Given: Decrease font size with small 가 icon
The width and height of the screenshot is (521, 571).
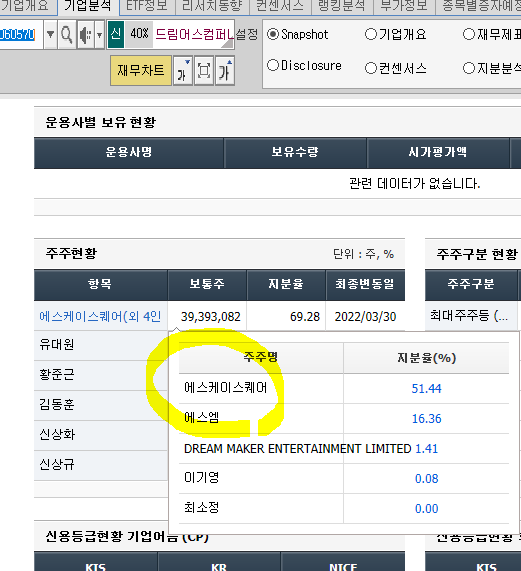Looking at the screenshot, I should [x=183, y=71].
